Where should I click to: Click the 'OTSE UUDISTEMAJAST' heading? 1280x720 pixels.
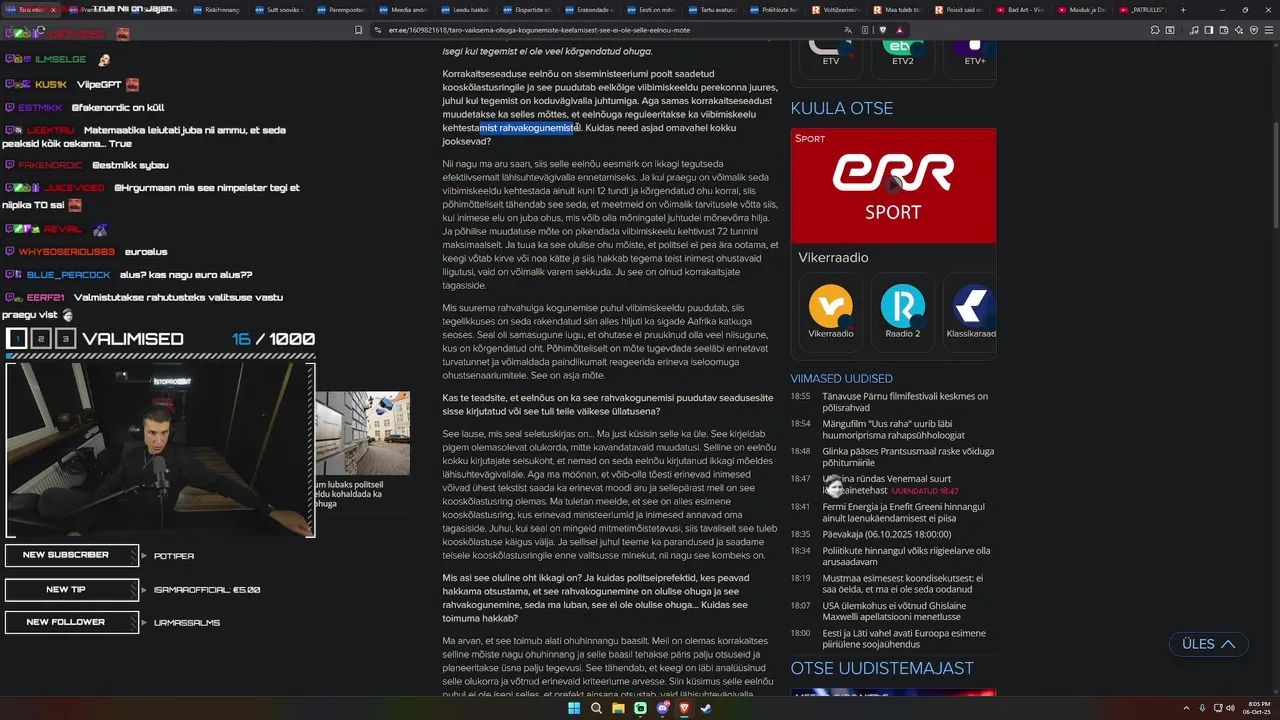tap(882, 668)
